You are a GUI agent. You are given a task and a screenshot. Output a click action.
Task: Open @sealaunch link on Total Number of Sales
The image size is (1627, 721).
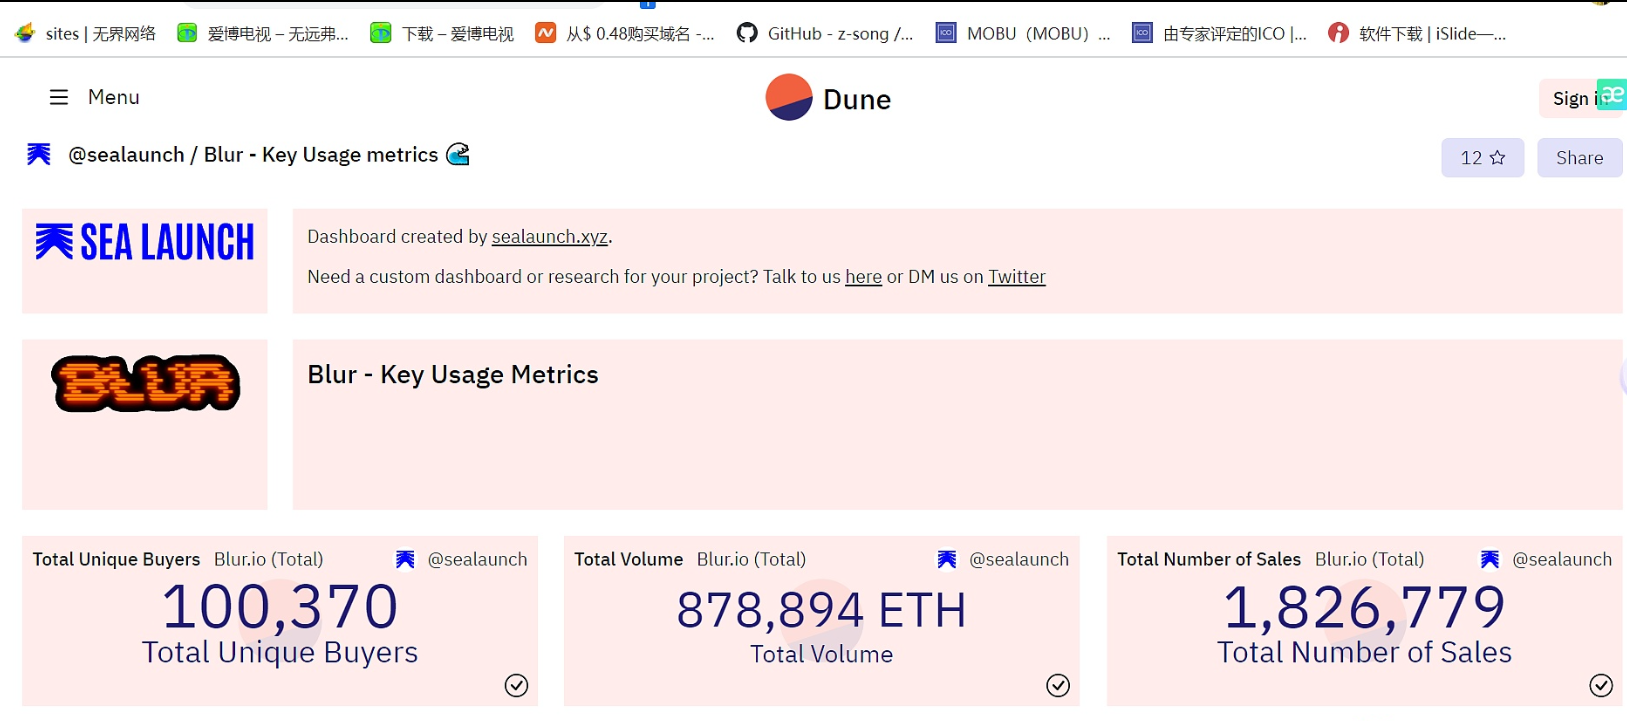tap(1561, 560)
